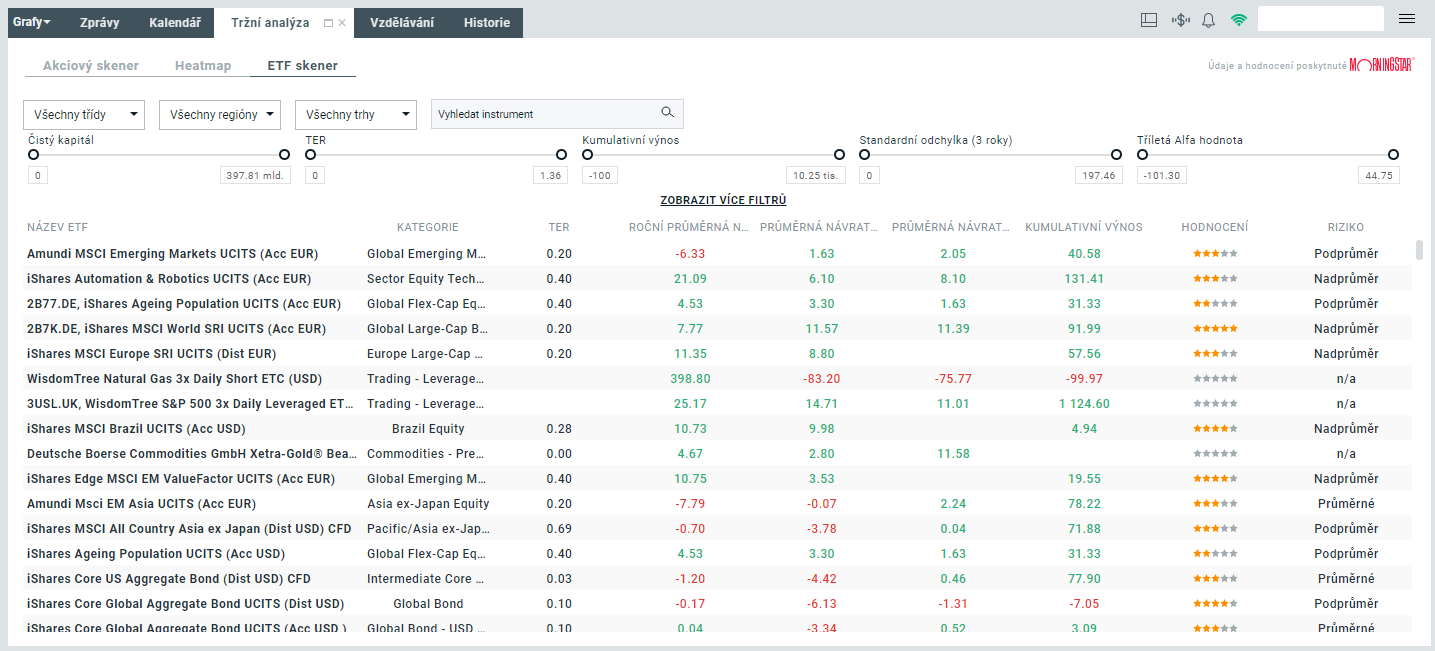Switch to the Akciový skener tab
The image size is (1435, 651).
[90, 66]
